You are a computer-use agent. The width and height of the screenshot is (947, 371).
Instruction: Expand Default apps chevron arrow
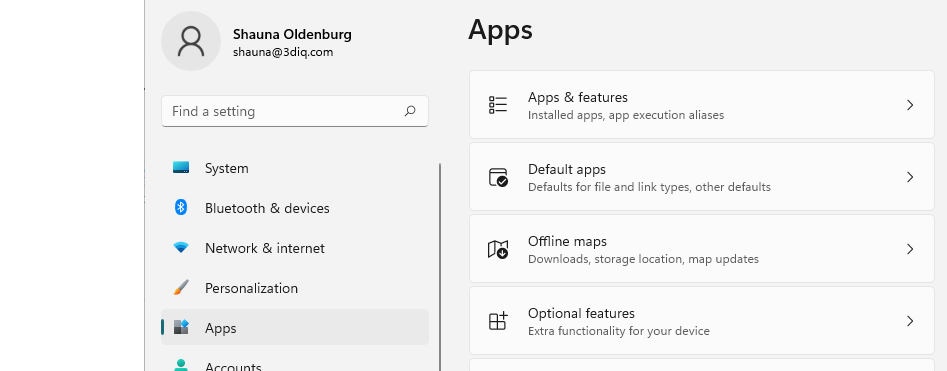pos(910,177)
